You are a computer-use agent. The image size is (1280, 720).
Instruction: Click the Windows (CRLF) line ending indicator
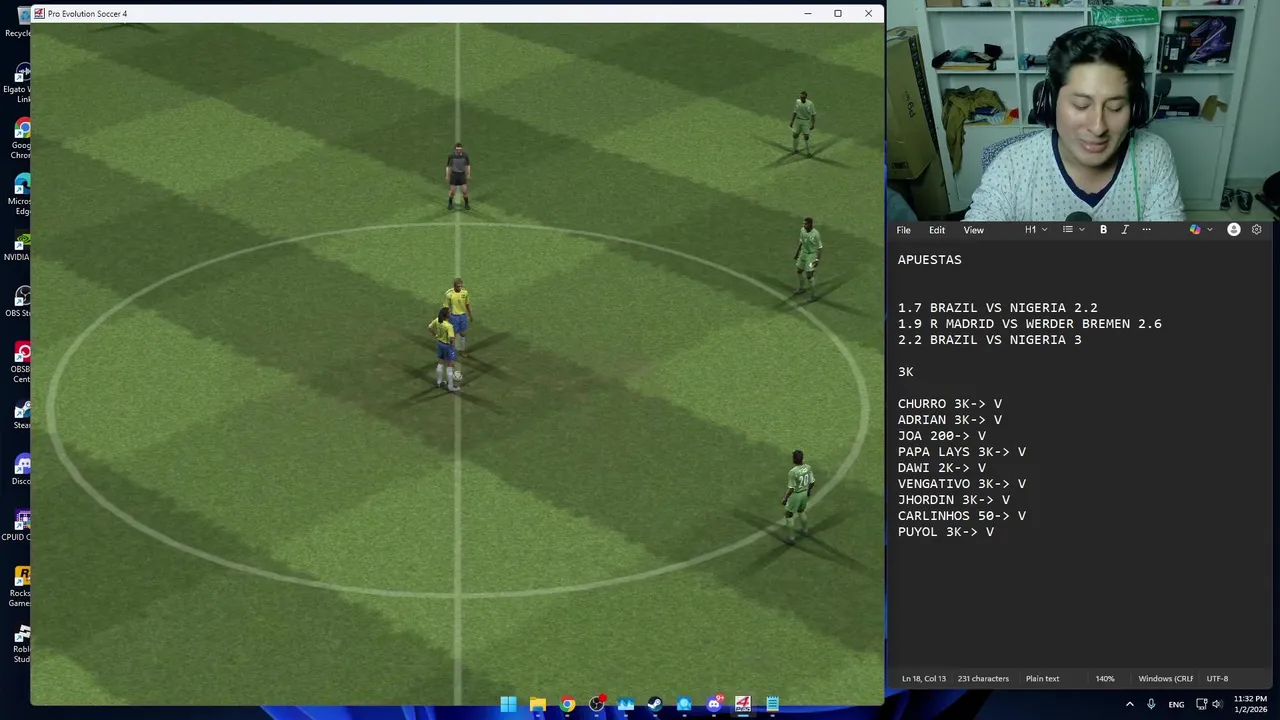click(1166, 679)
